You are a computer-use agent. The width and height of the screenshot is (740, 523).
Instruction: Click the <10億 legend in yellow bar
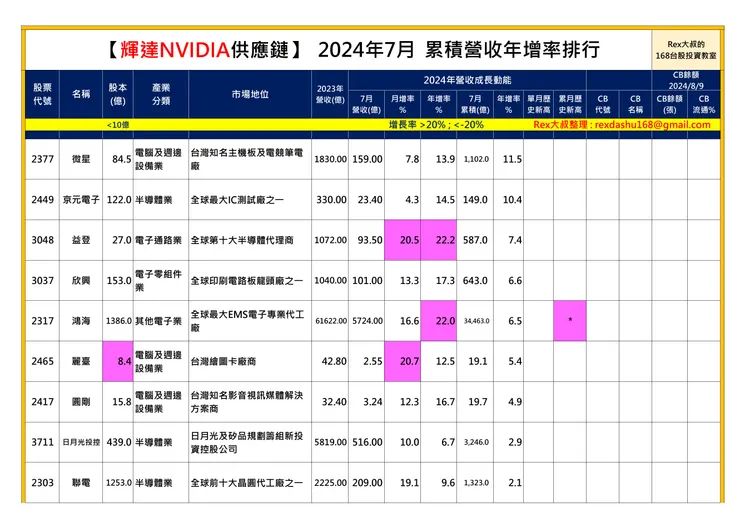pos(118,125)
